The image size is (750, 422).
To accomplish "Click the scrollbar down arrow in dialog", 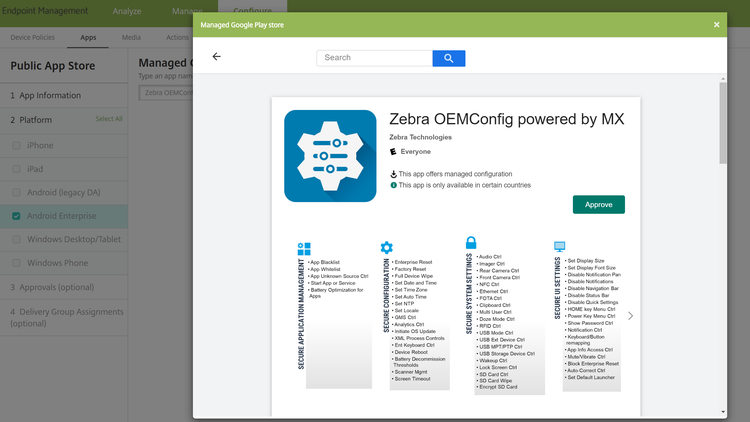I will tap(723, 412).
